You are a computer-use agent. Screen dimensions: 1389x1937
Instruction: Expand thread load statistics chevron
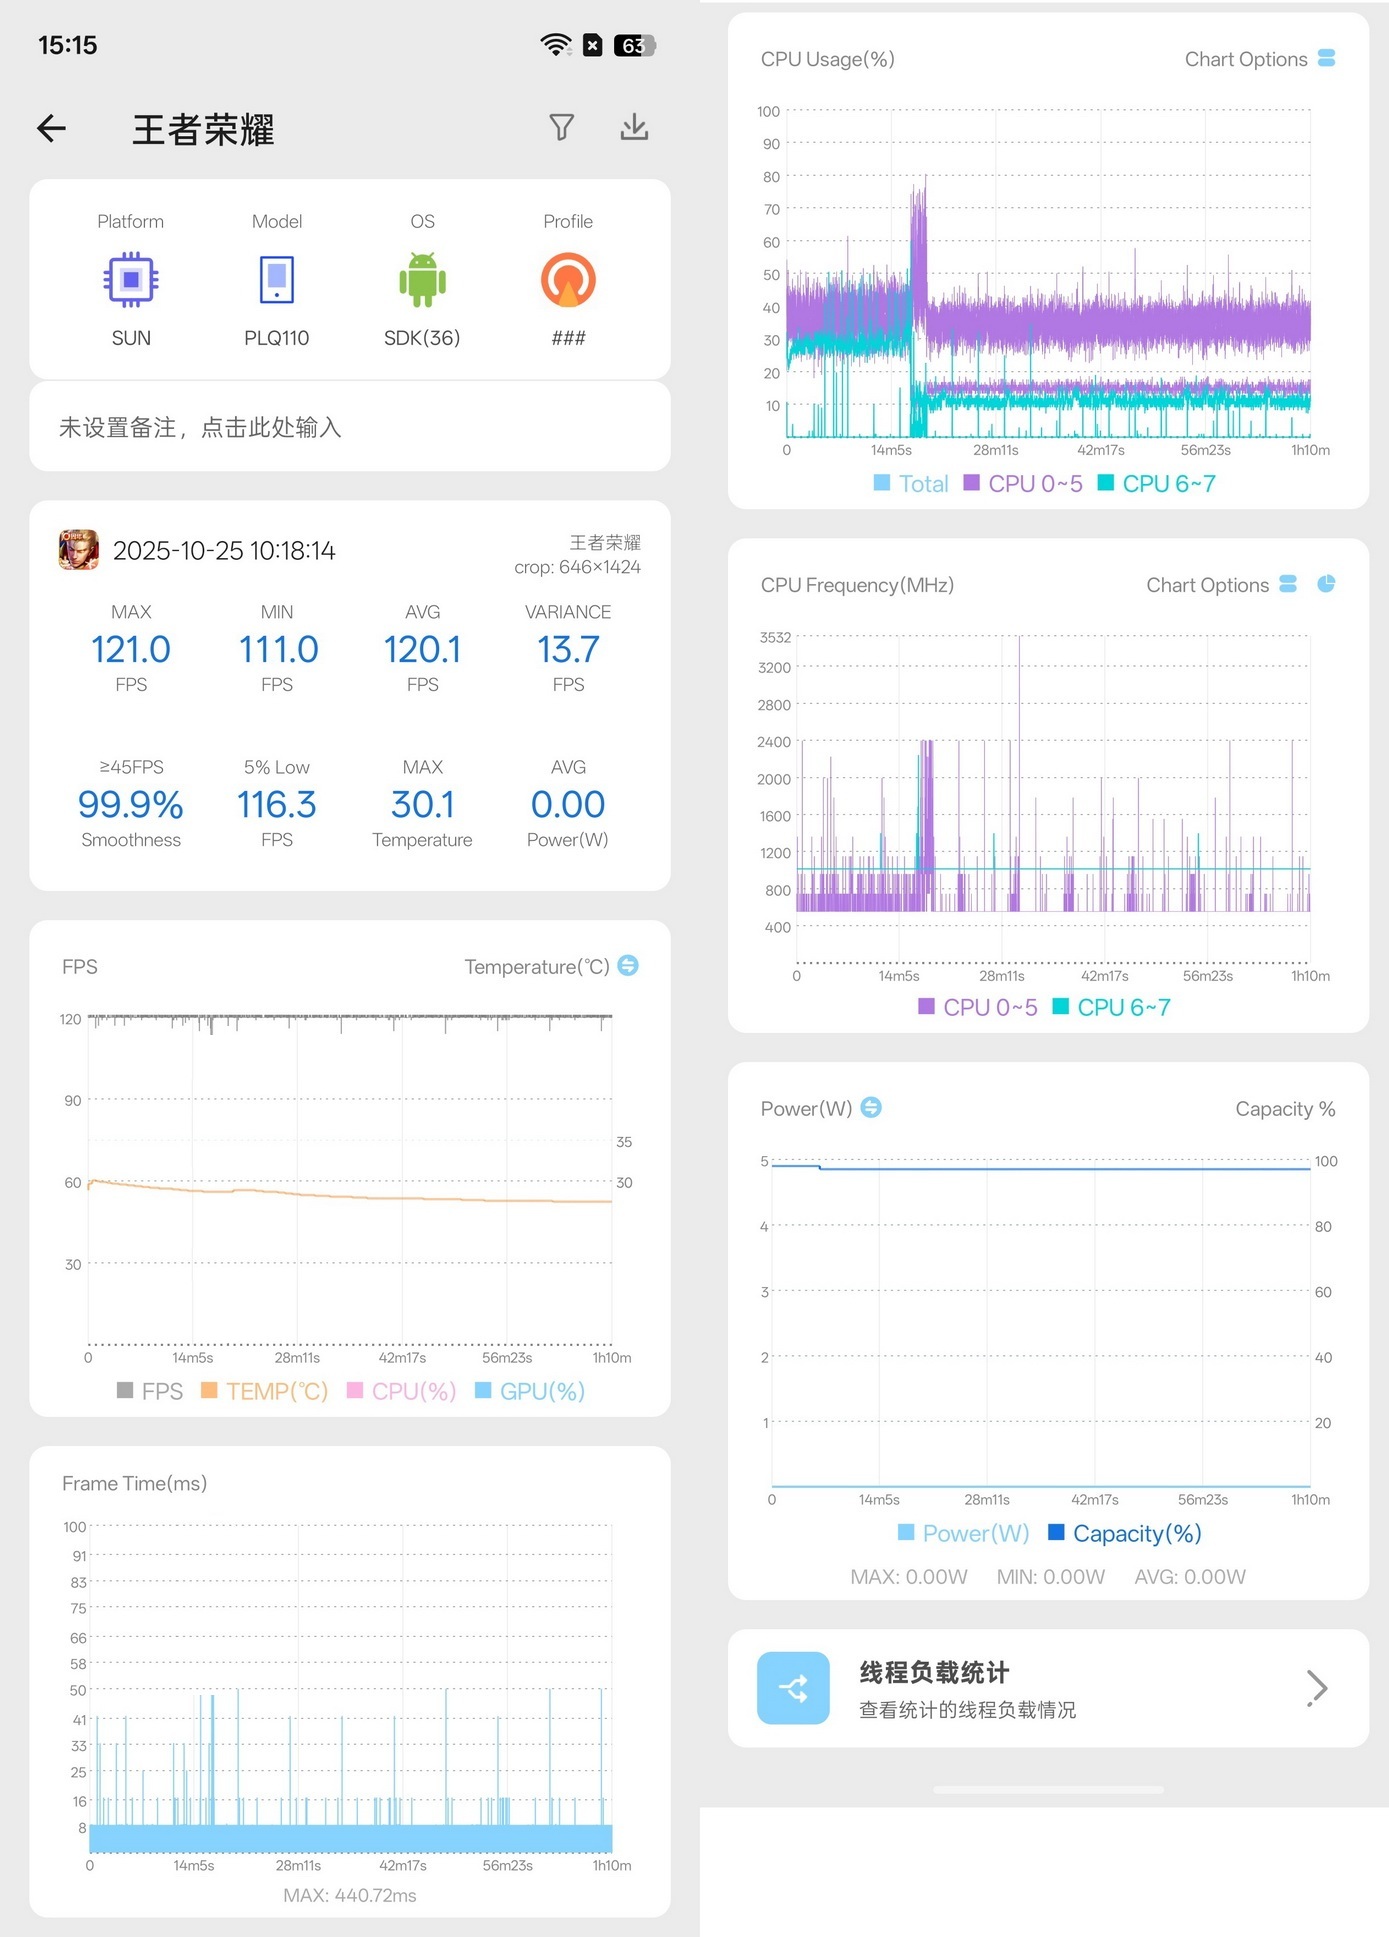1317,1688
